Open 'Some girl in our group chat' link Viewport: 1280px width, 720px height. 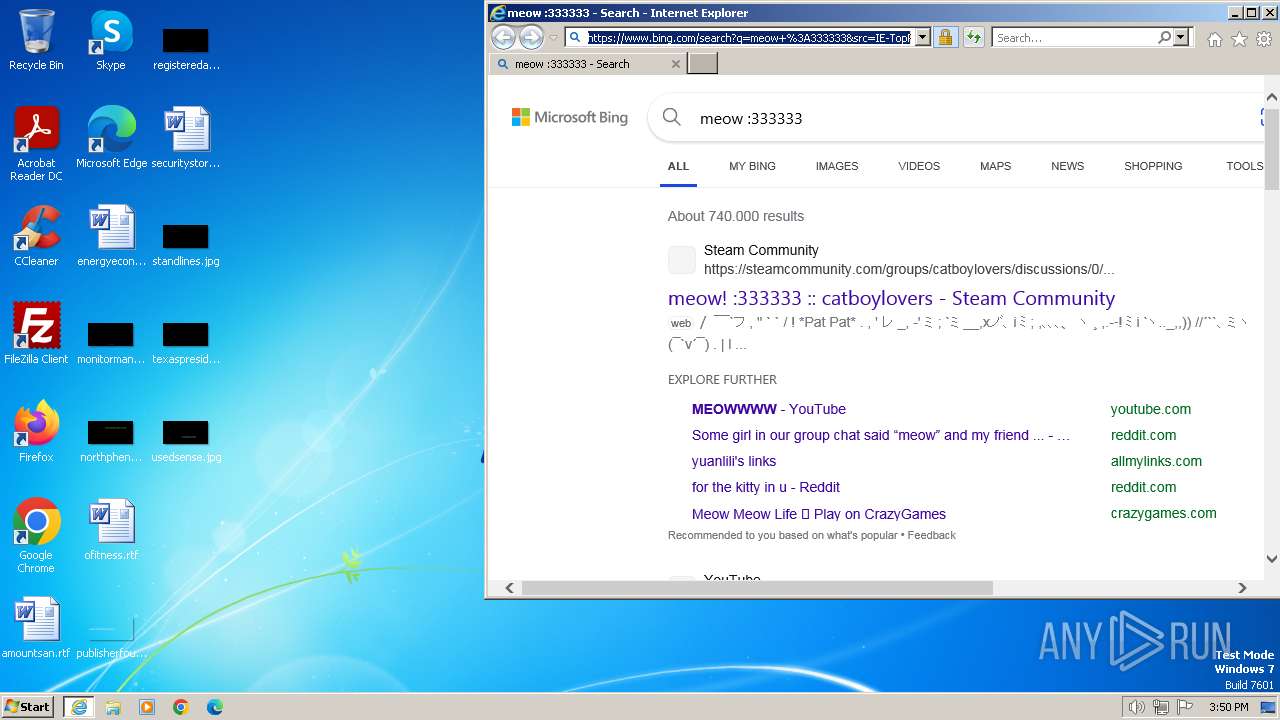click(x=881, y=435)
